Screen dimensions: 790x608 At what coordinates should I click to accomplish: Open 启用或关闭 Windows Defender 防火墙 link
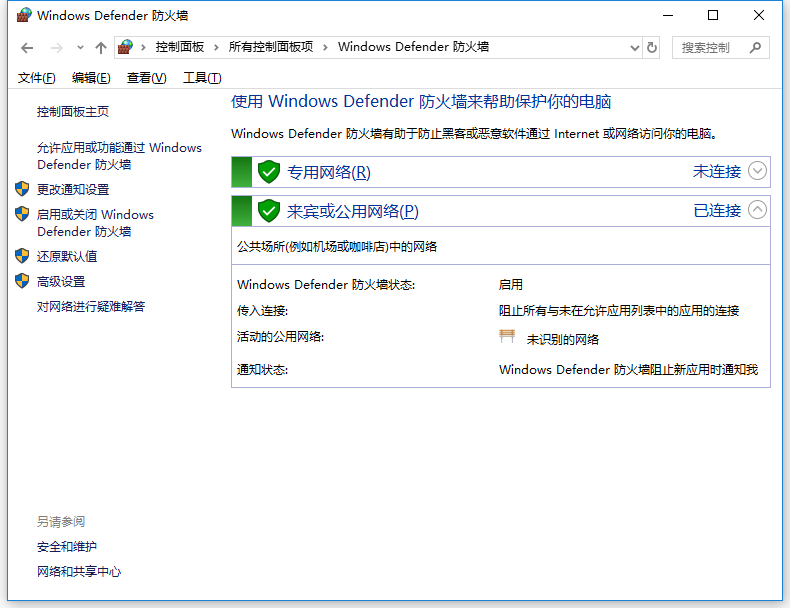(x=95, y=223)
